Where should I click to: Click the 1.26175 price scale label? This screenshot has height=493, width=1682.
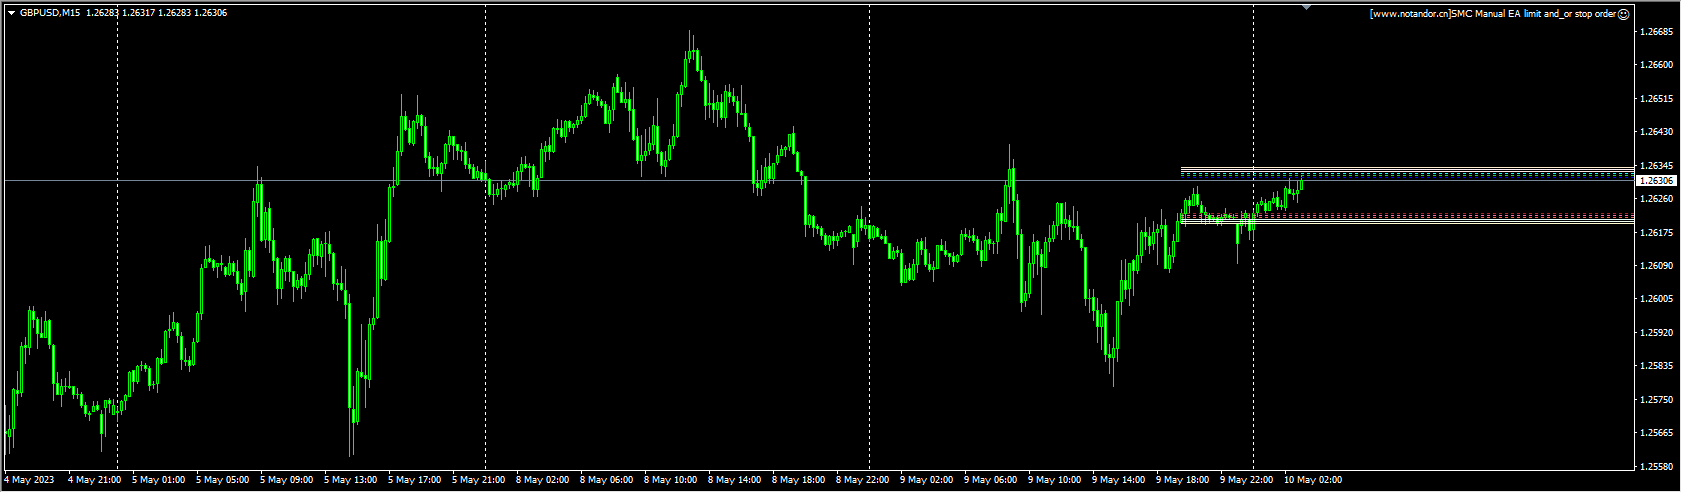[1659, 232]
